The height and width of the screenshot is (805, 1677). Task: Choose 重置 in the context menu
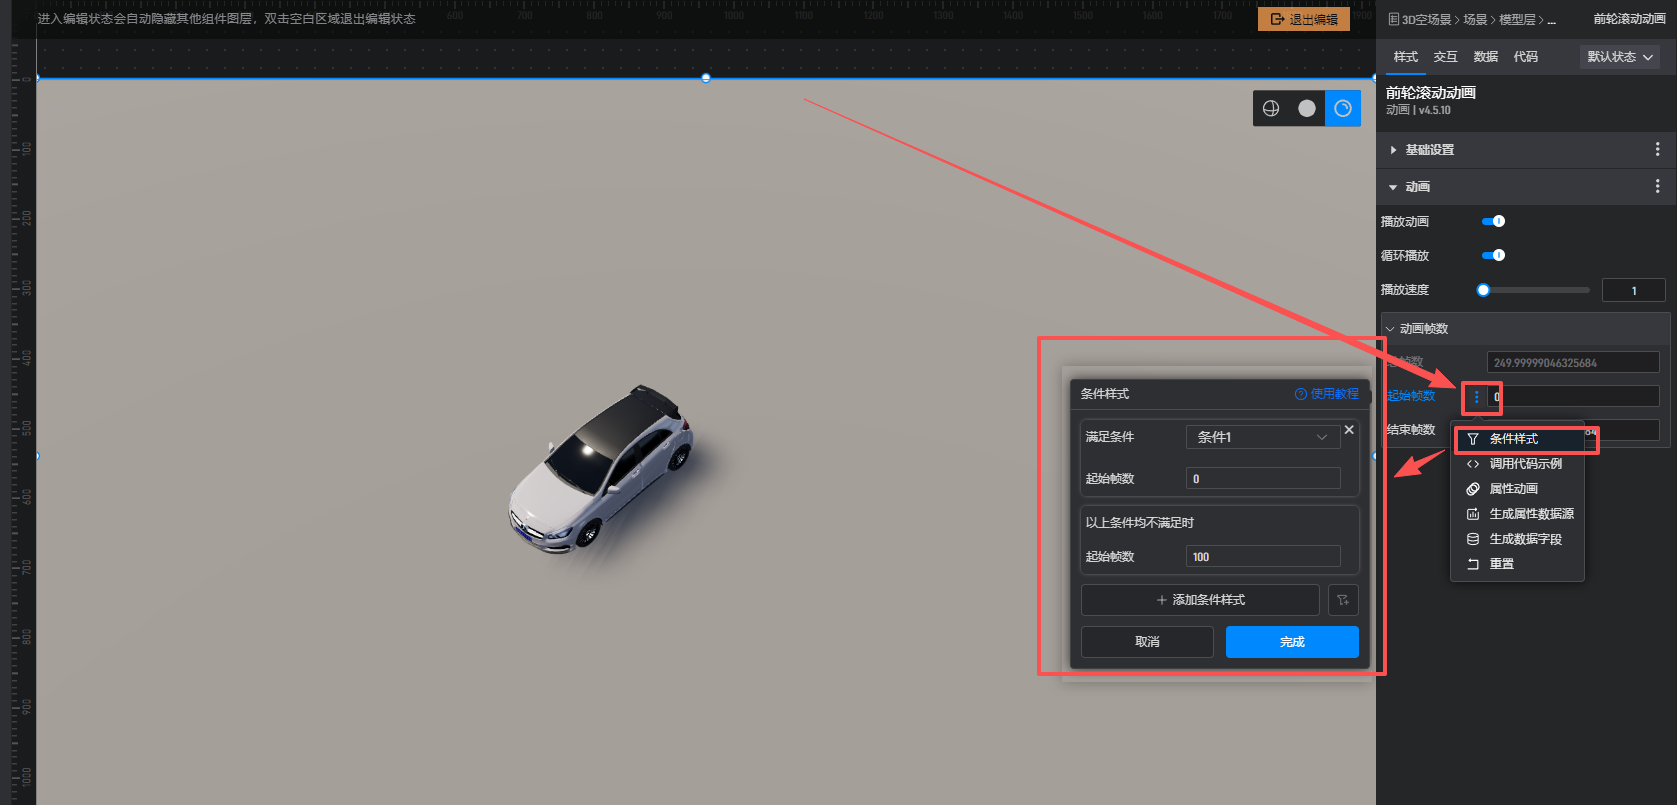pos(1501,564)
